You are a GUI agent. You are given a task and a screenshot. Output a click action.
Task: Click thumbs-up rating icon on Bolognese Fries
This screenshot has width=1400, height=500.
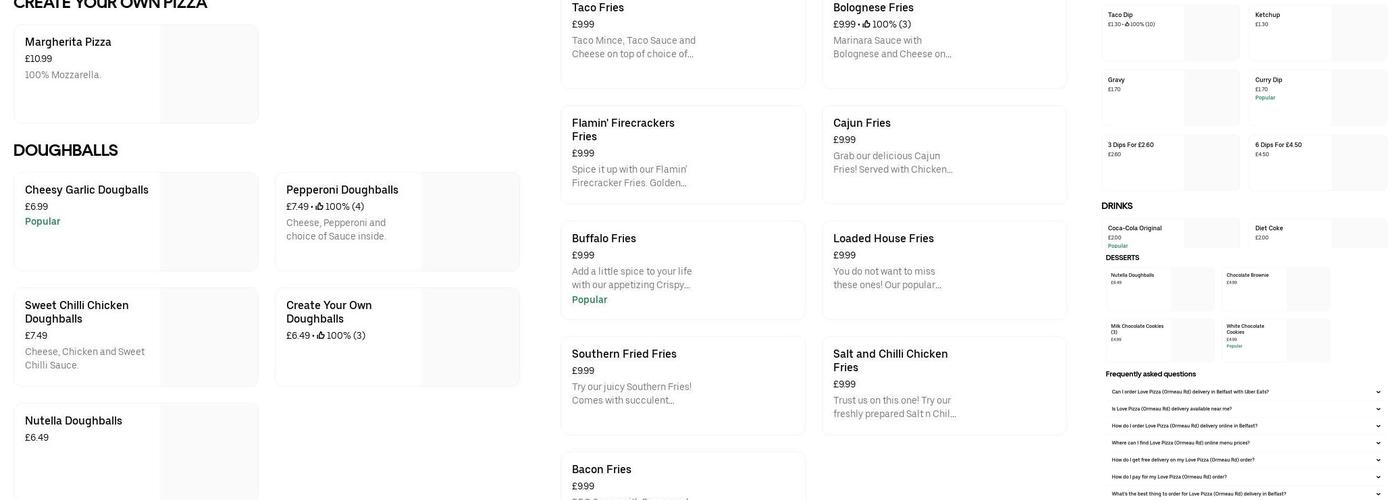[867, 25]
